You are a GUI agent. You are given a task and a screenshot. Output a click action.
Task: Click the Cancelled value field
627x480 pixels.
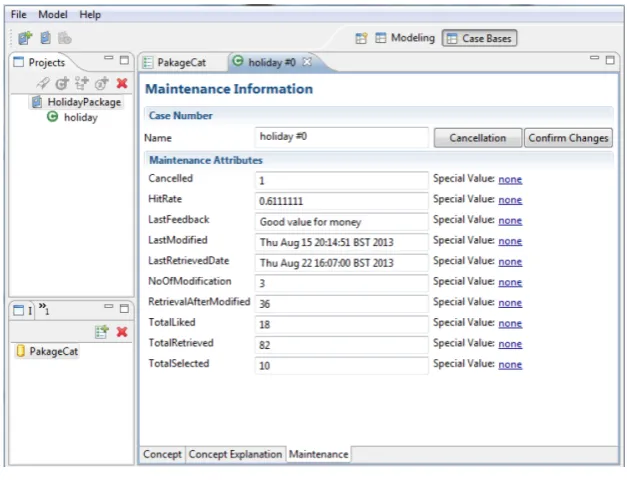[342, 180]
